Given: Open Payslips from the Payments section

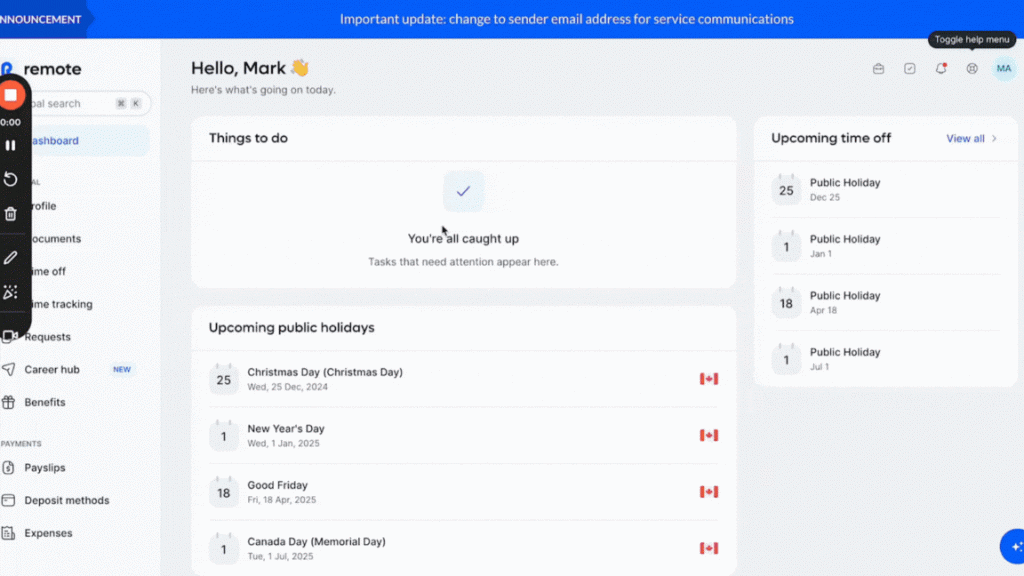Looking at the screenshot, I should click(x=45, y=468).
